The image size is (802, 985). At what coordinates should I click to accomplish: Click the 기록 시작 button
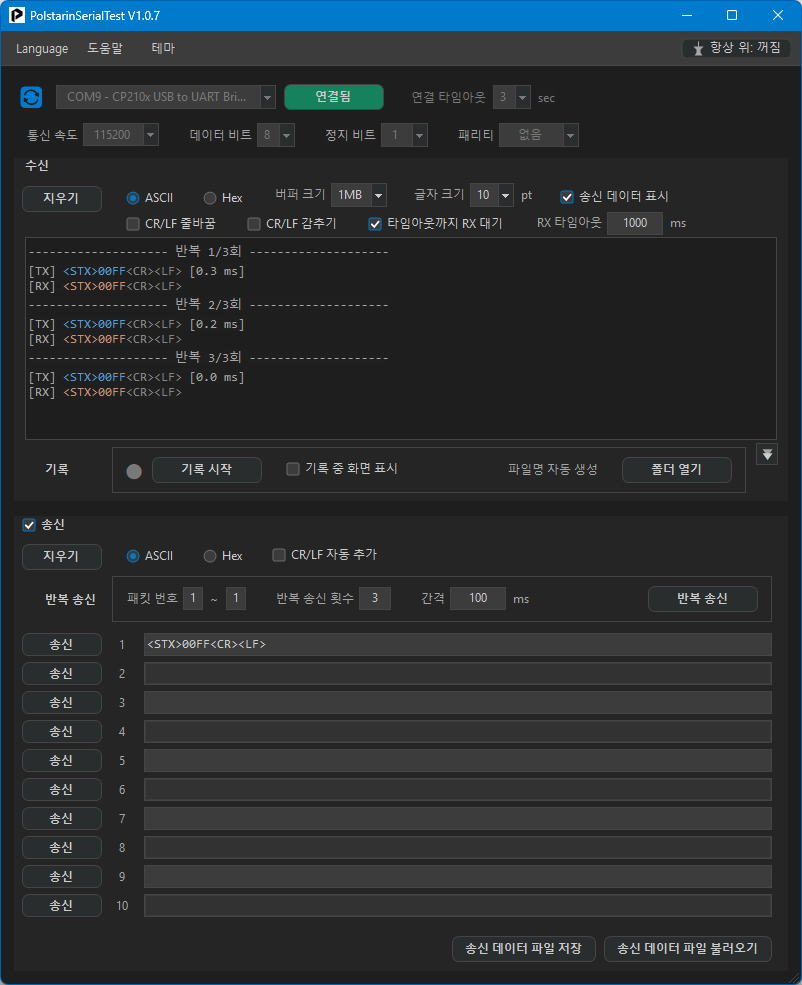[207, 470]
